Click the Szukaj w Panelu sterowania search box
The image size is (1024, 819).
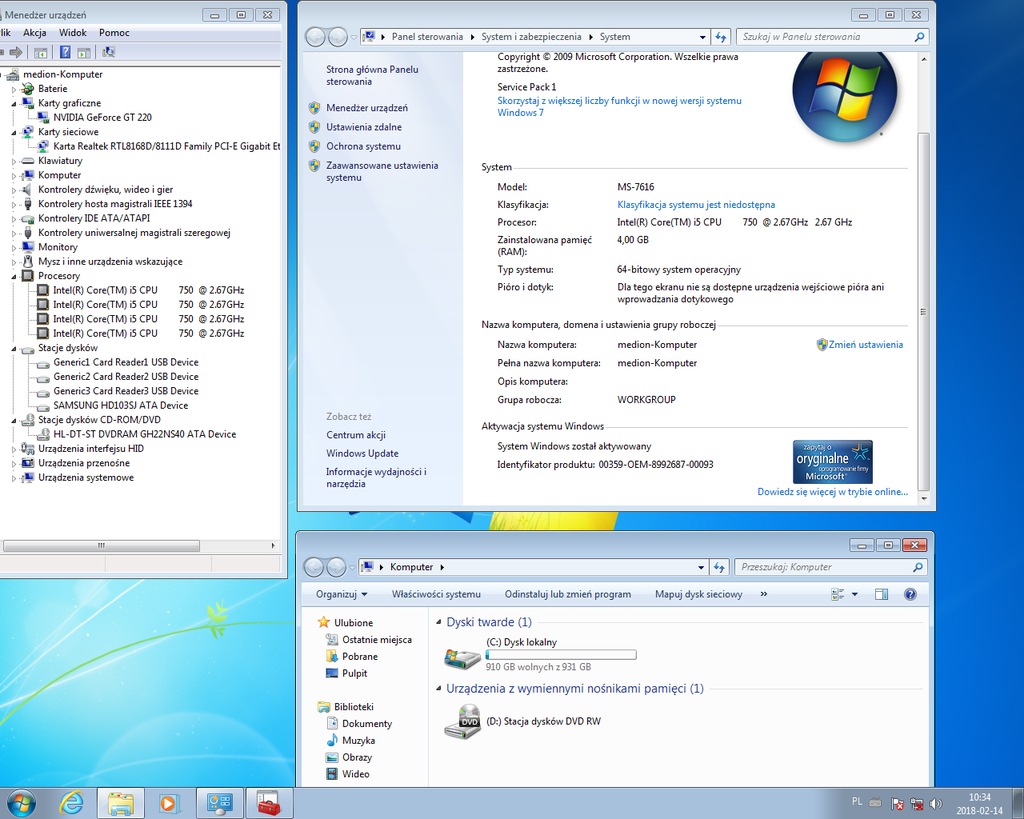pyautogui.click(x=831, y=37)
